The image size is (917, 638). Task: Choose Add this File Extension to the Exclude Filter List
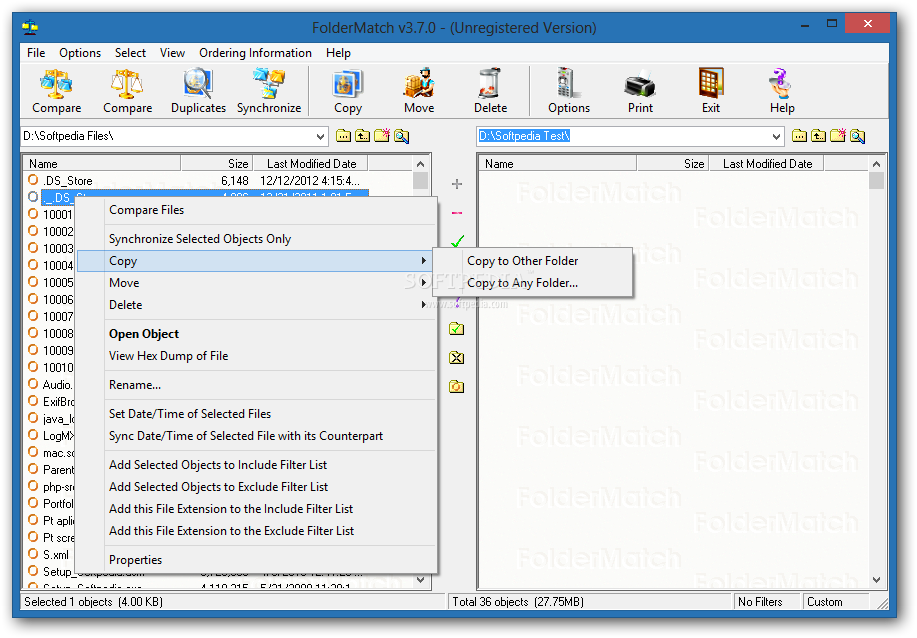tap(257, 531)
